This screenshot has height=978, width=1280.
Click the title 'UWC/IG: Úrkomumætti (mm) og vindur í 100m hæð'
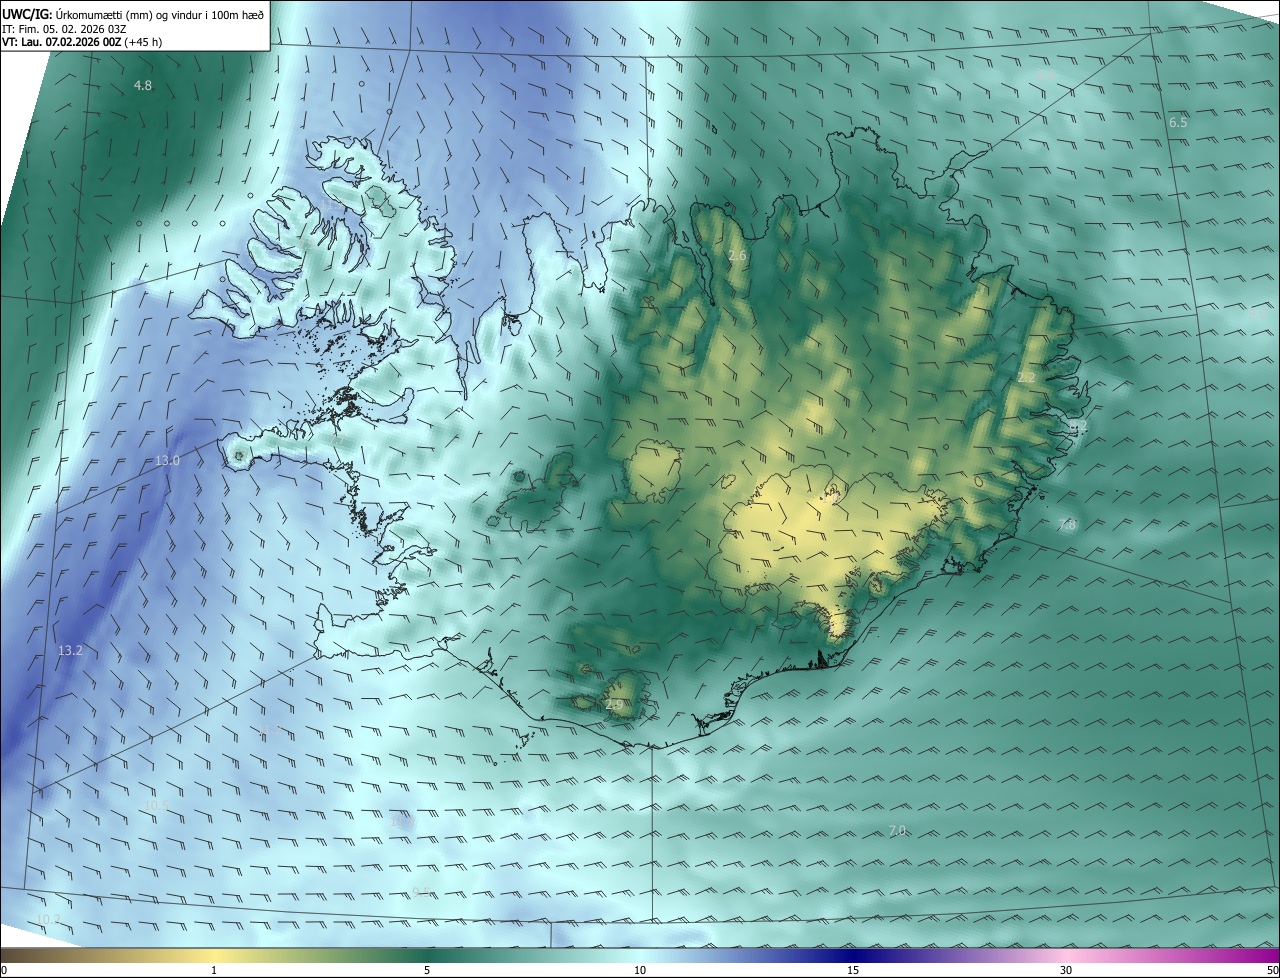click(x=133, y=14)
